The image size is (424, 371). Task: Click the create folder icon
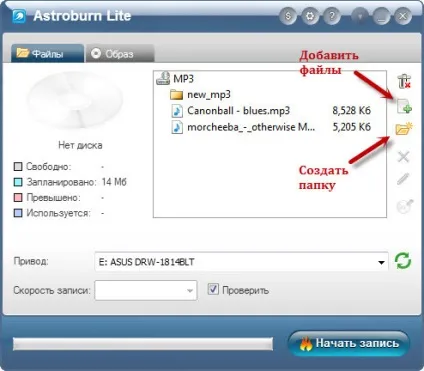tap(404, 129)
